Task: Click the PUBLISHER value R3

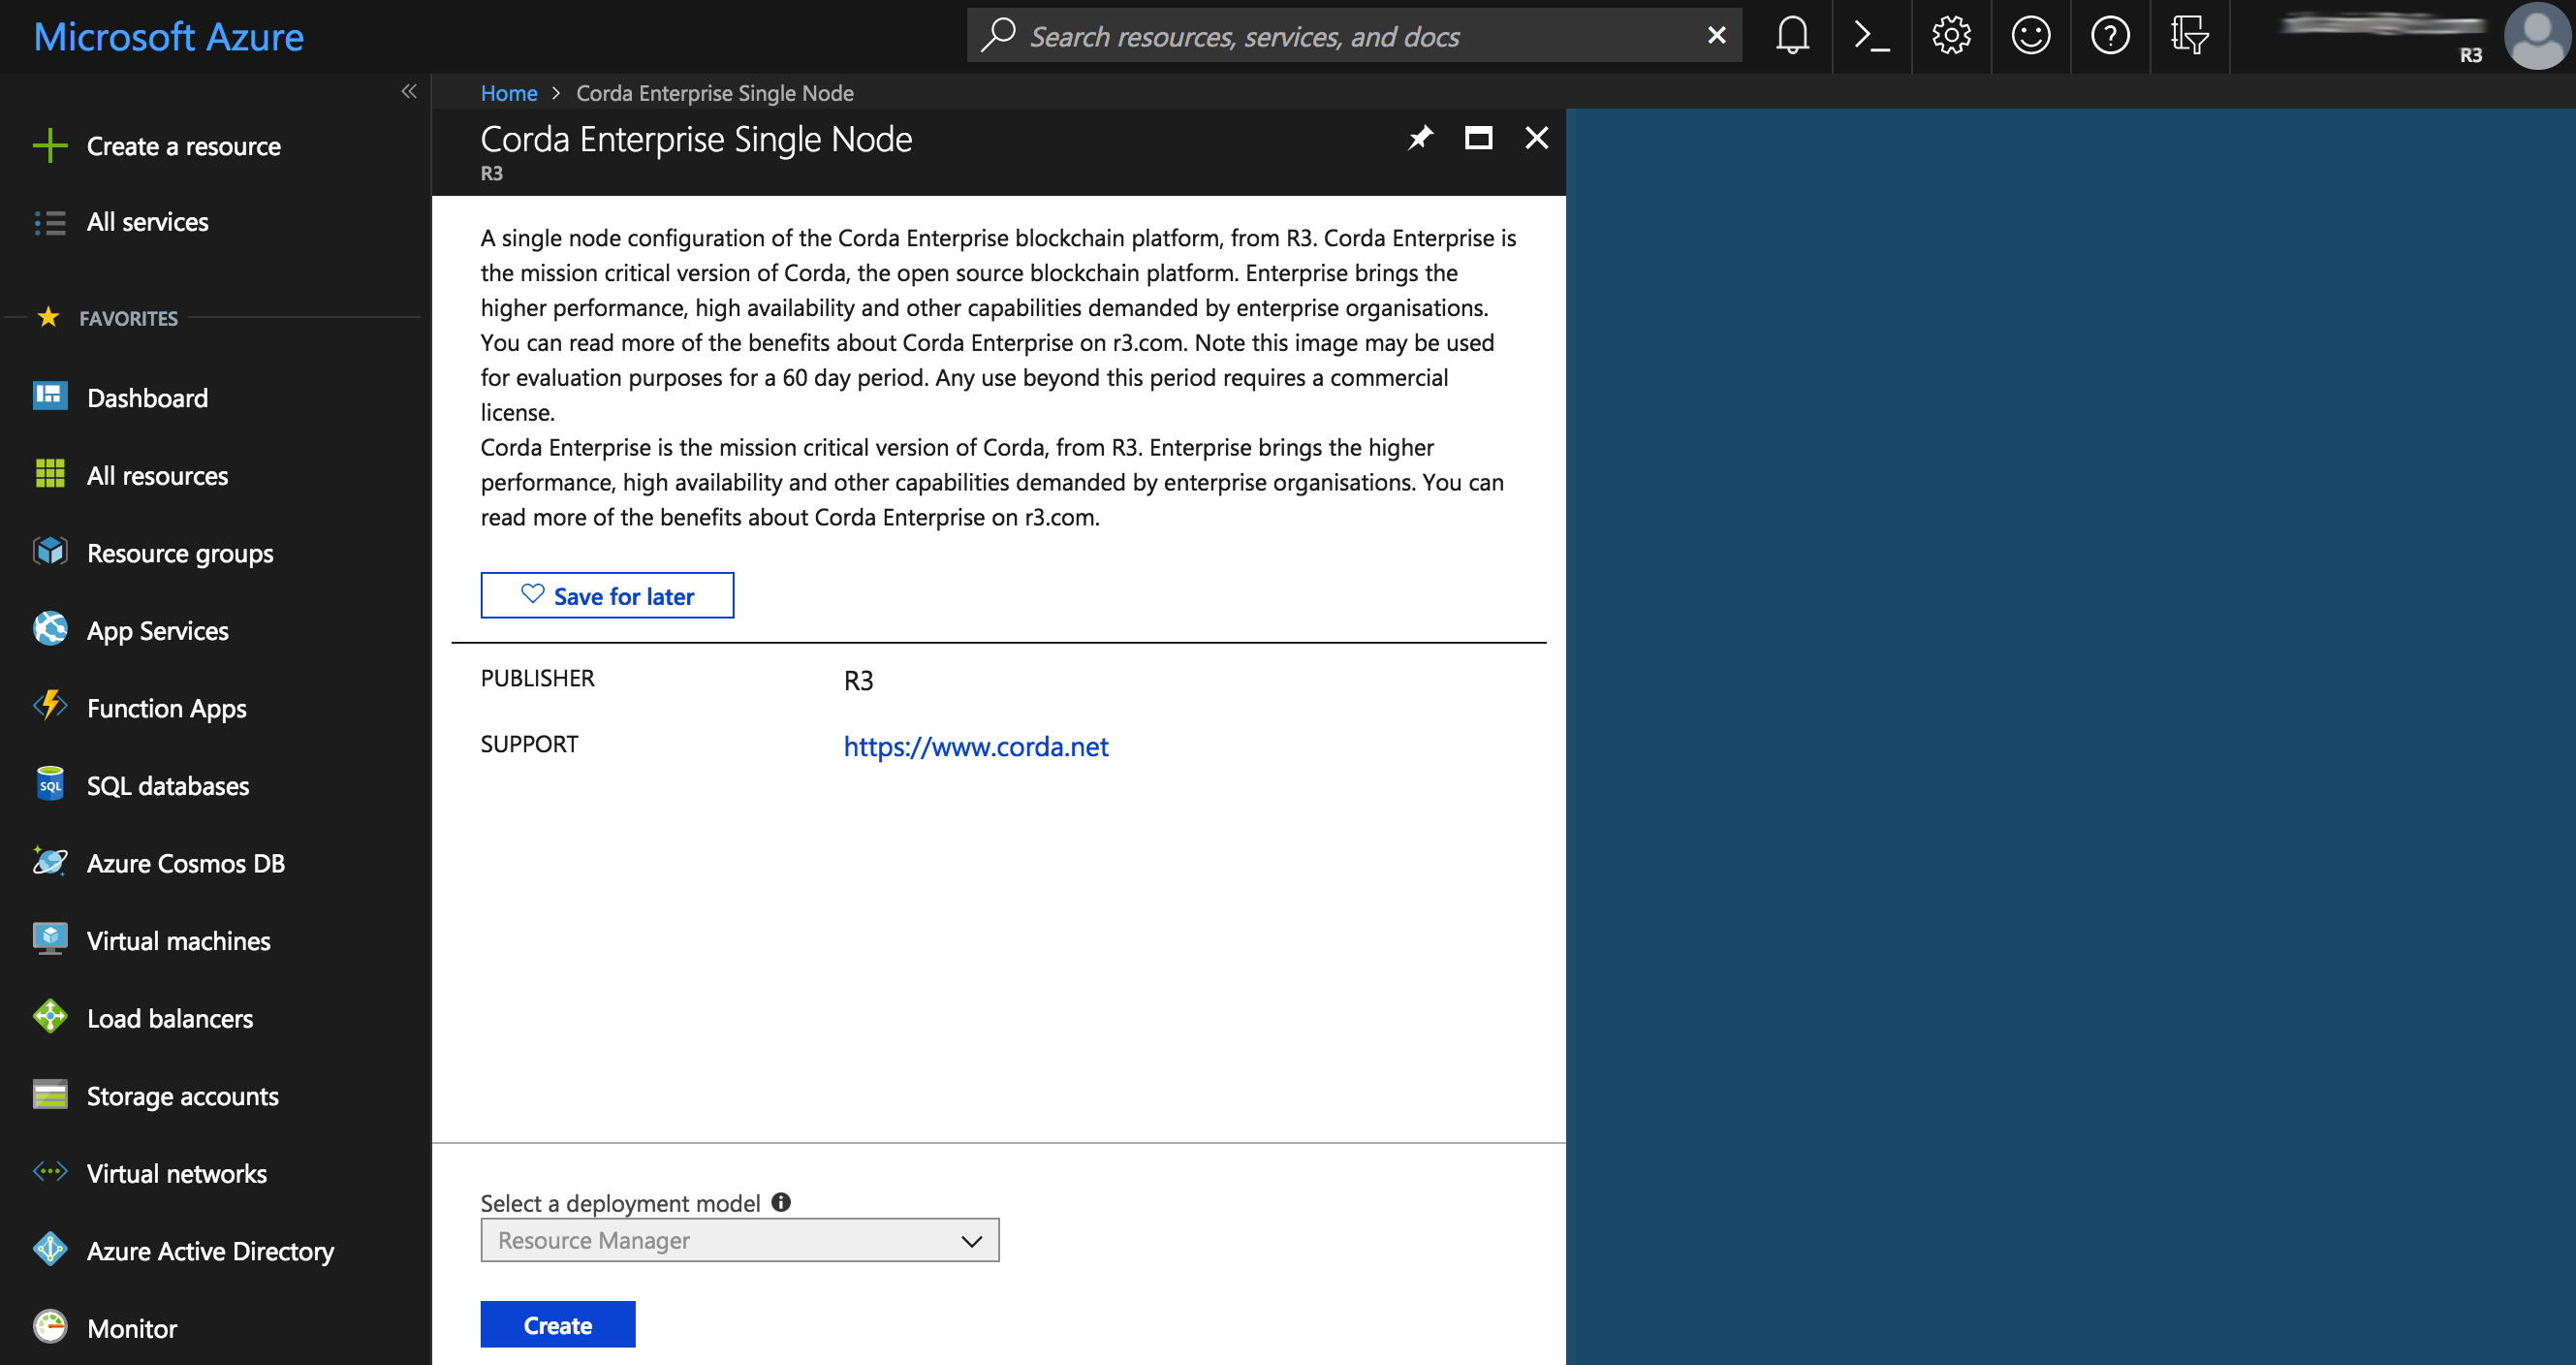Action: [x=859, y=681]
